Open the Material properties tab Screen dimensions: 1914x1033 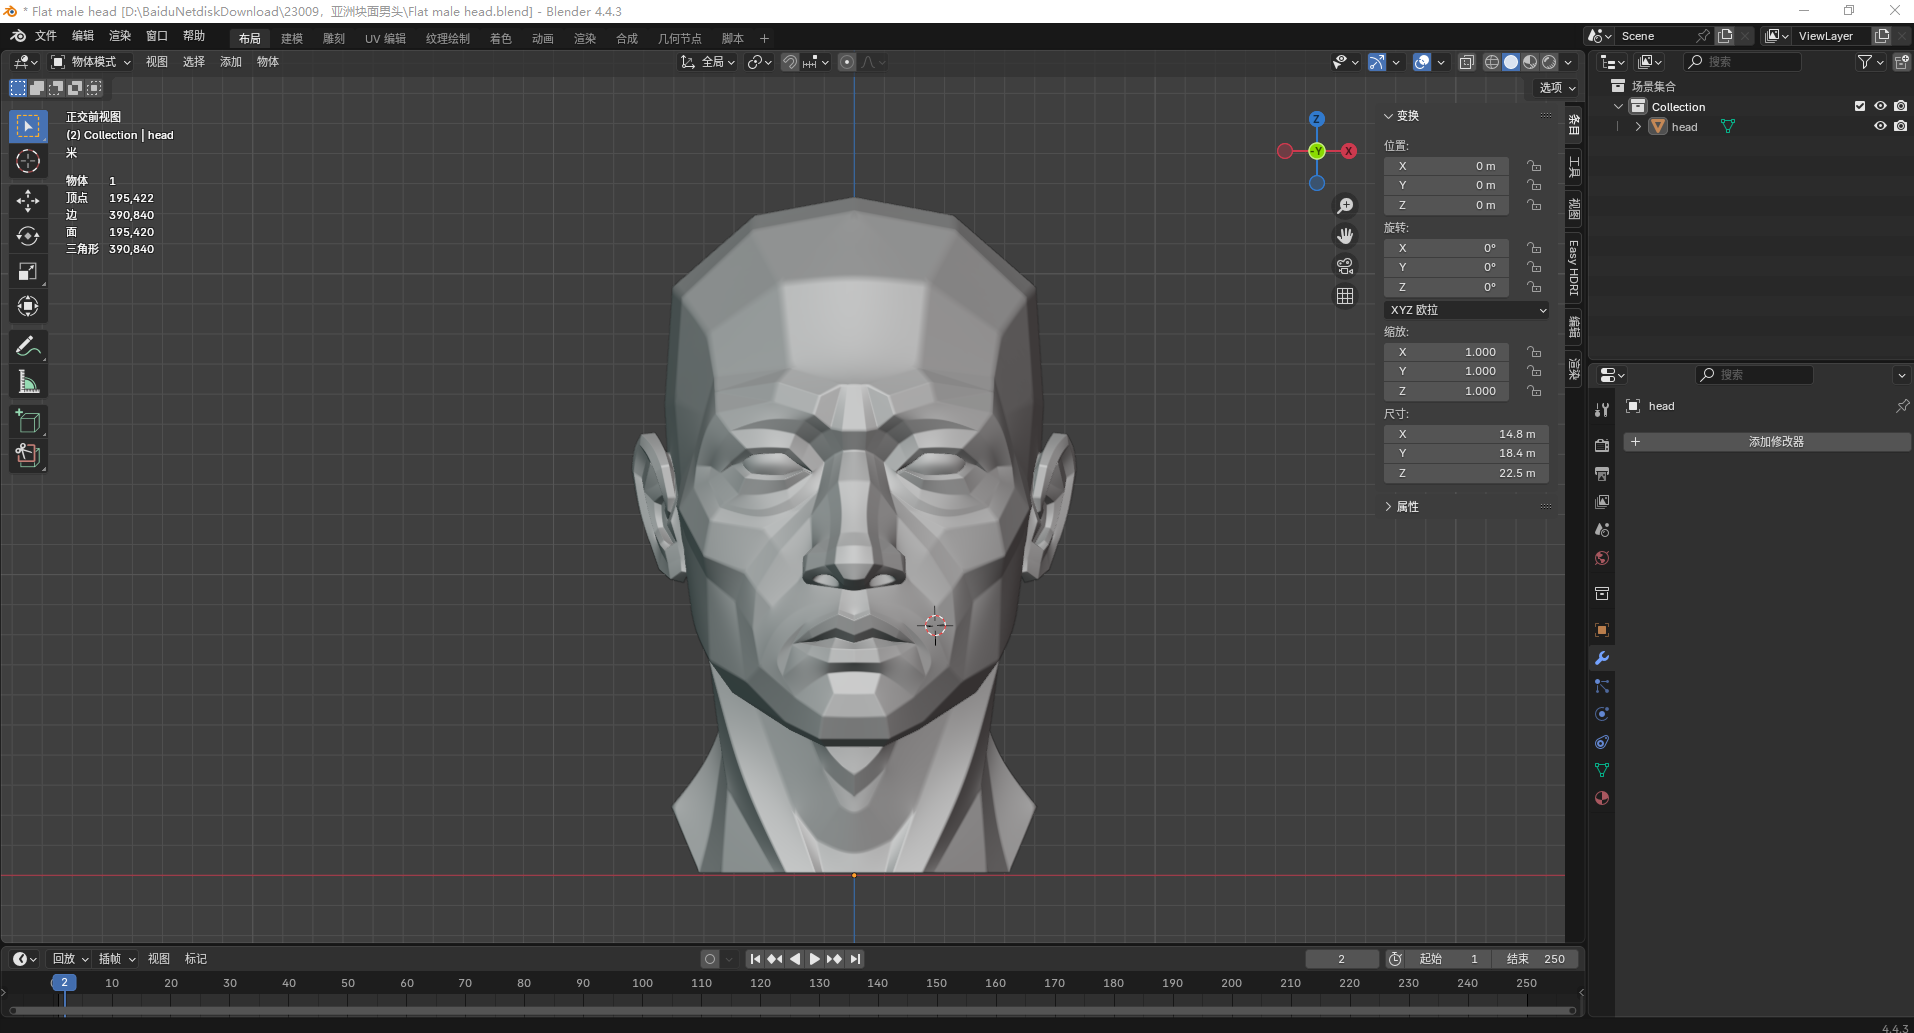click(x=1602, y=798)
